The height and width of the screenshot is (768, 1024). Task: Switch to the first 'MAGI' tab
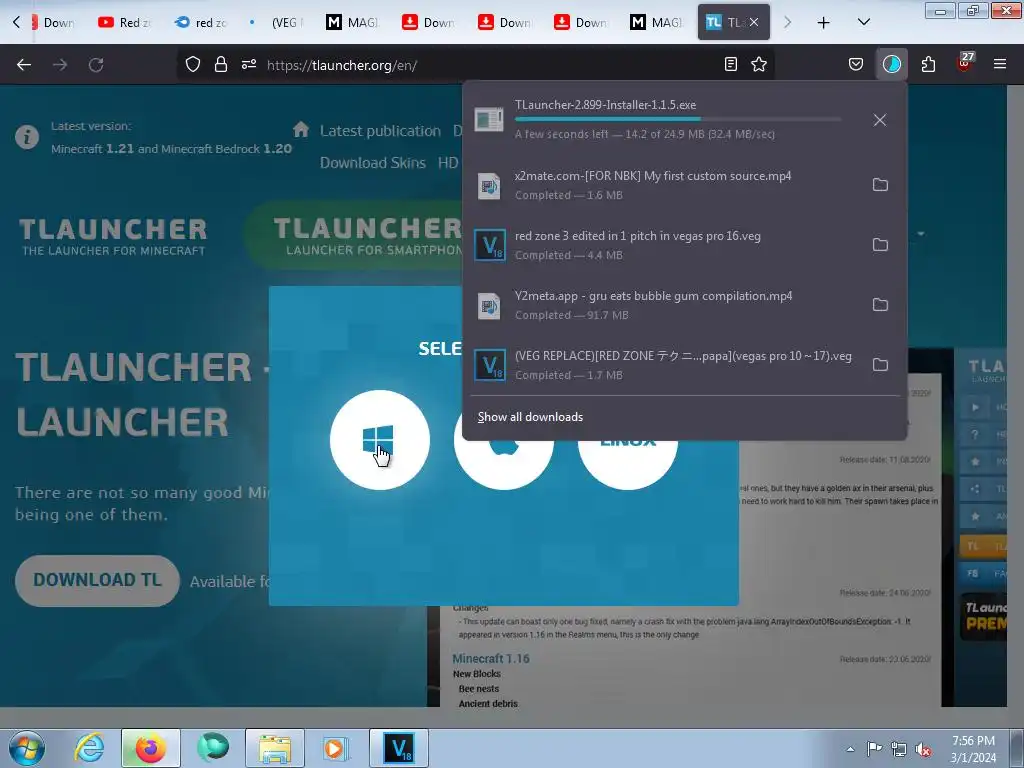[x=353, y=22]
